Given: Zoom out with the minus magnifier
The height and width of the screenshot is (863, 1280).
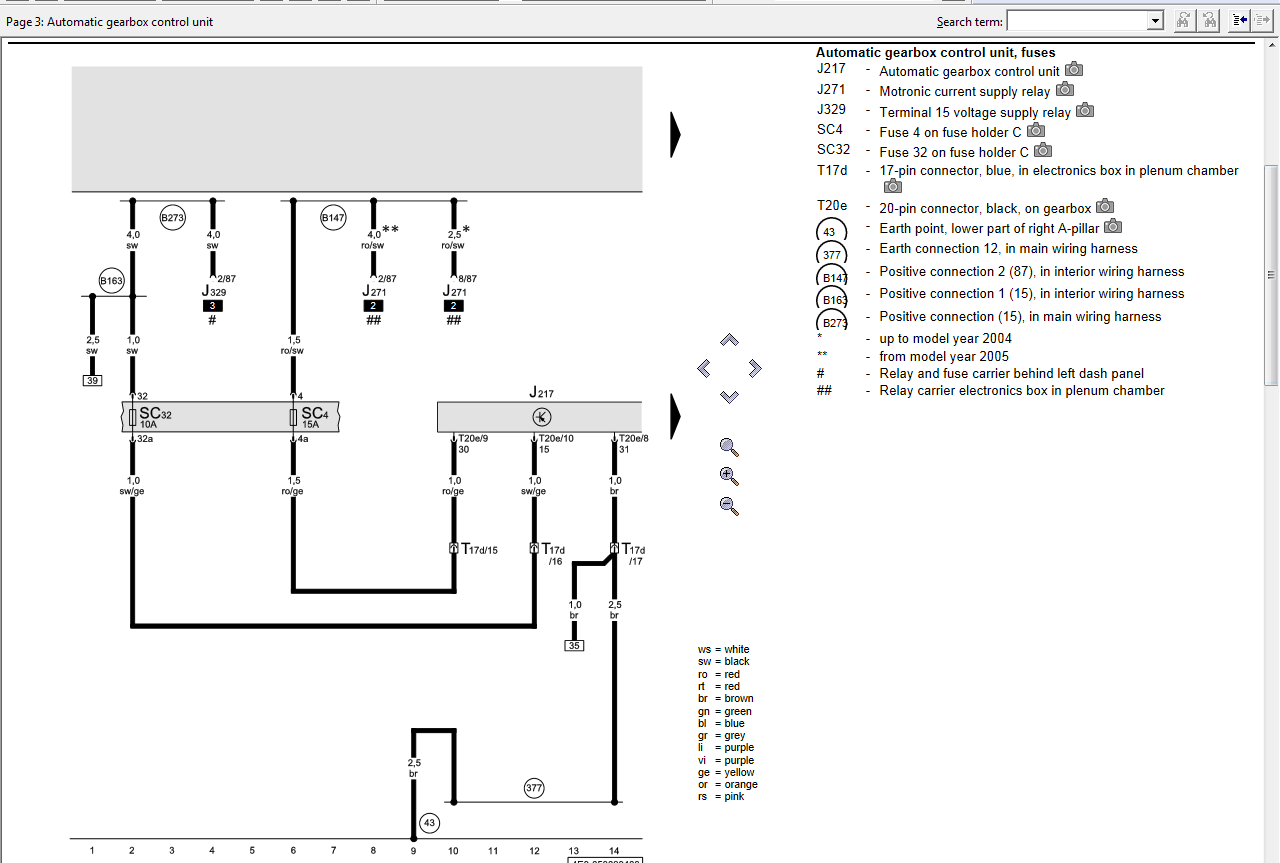Looking at the screenshot, I should [729, 506].
